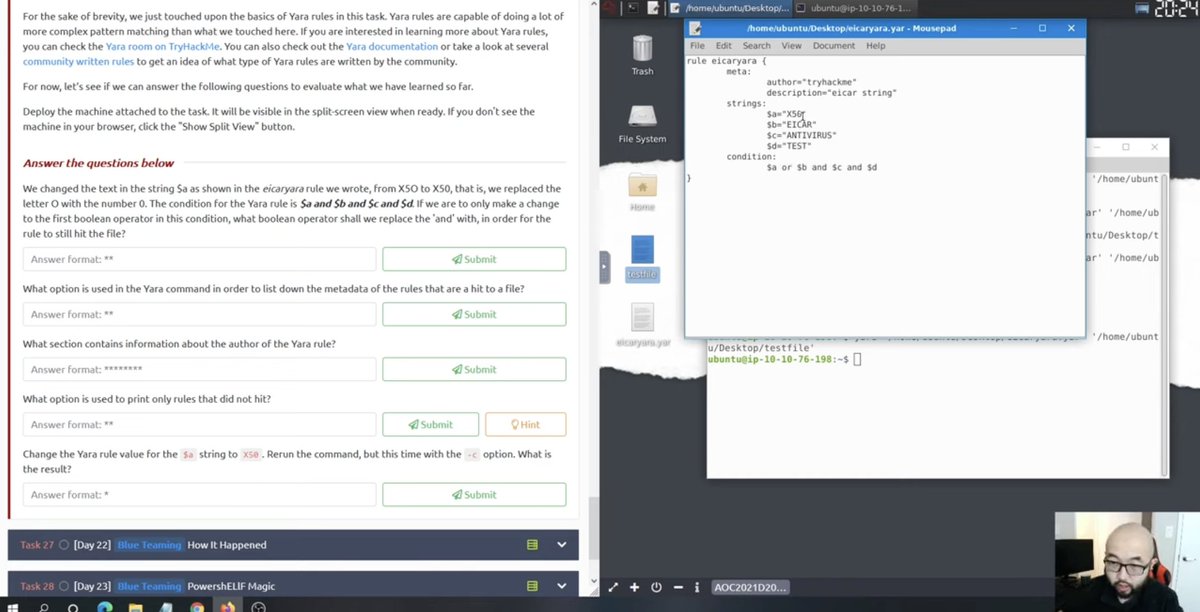This screenshot has width=1200, height=612.
Task: Launch text editor from top panel icon
Action: click(654, 8)
